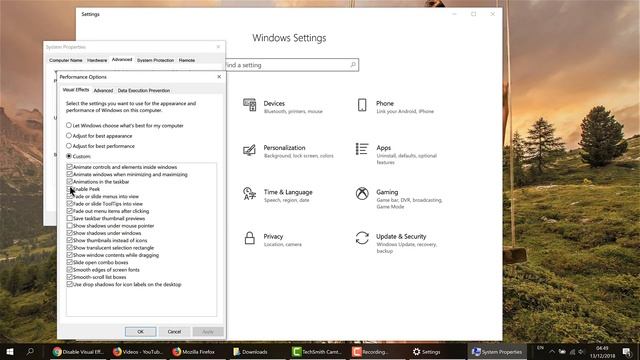Open the notification center icon
This screenshot has height=360, width=640.
[627, 352]
